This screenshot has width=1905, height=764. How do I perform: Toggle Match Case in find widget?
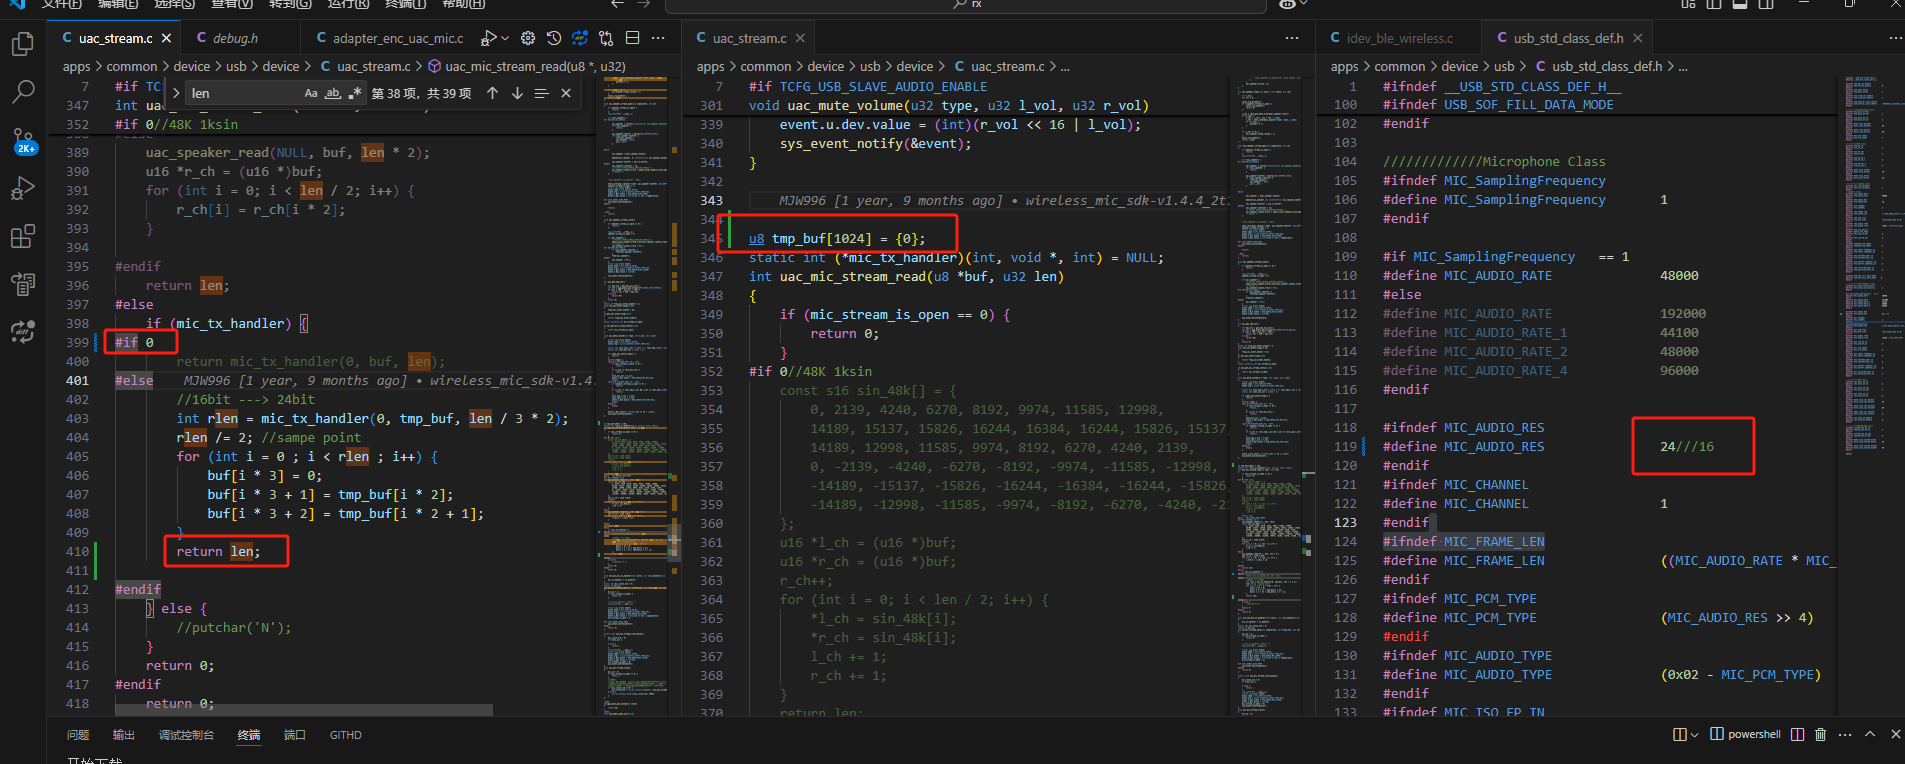(311, 93)
